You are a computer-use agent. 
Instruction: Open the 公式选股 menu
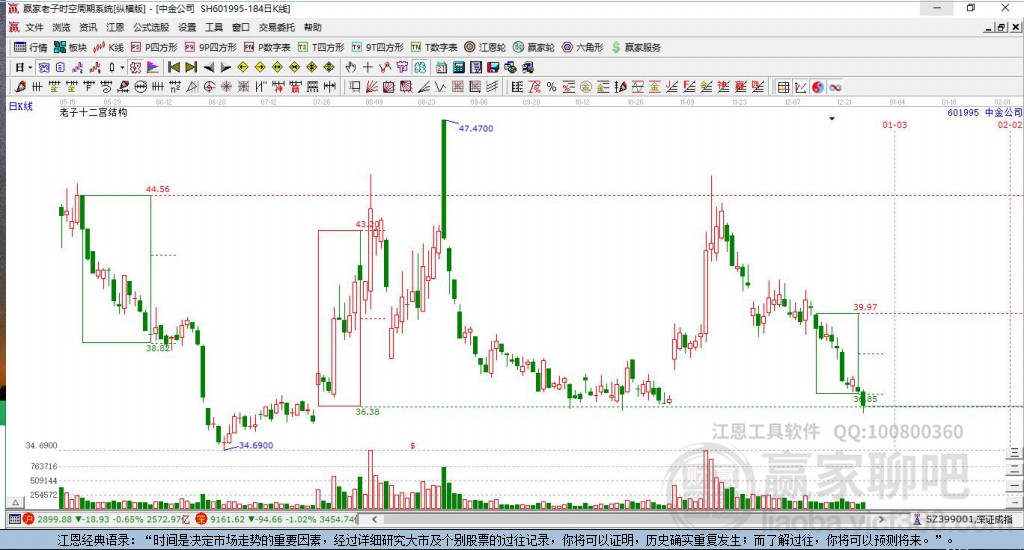(151, 27)
